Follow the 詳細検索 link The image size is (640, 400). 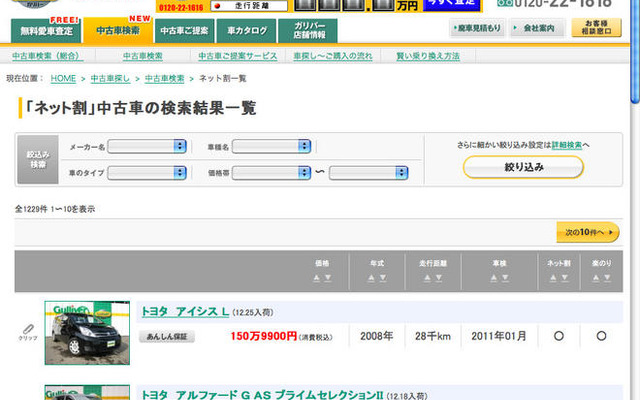pyautogui.click(x=567, y=145)
